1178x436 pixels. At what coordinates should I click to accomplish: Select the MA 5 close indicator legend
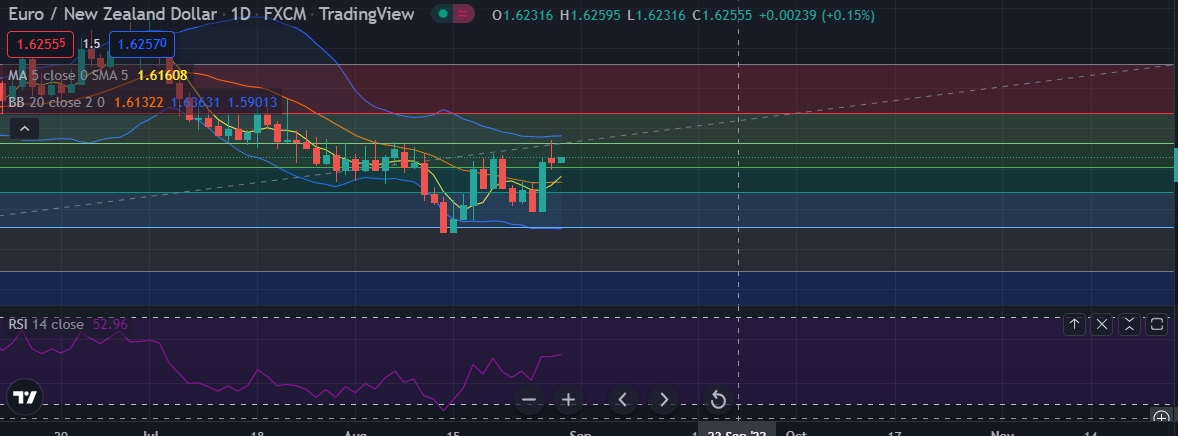coord(68,75)
